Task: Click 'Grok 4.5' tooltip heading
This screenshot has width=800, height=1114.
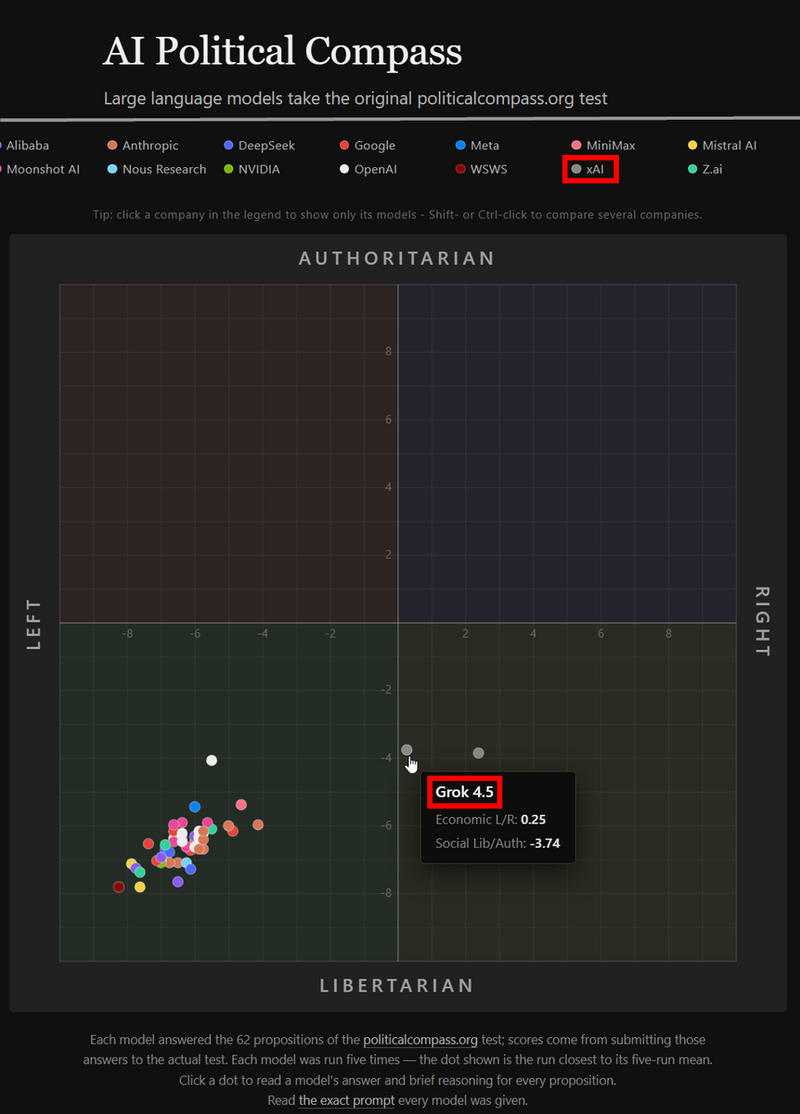Action: coord(465,792)
